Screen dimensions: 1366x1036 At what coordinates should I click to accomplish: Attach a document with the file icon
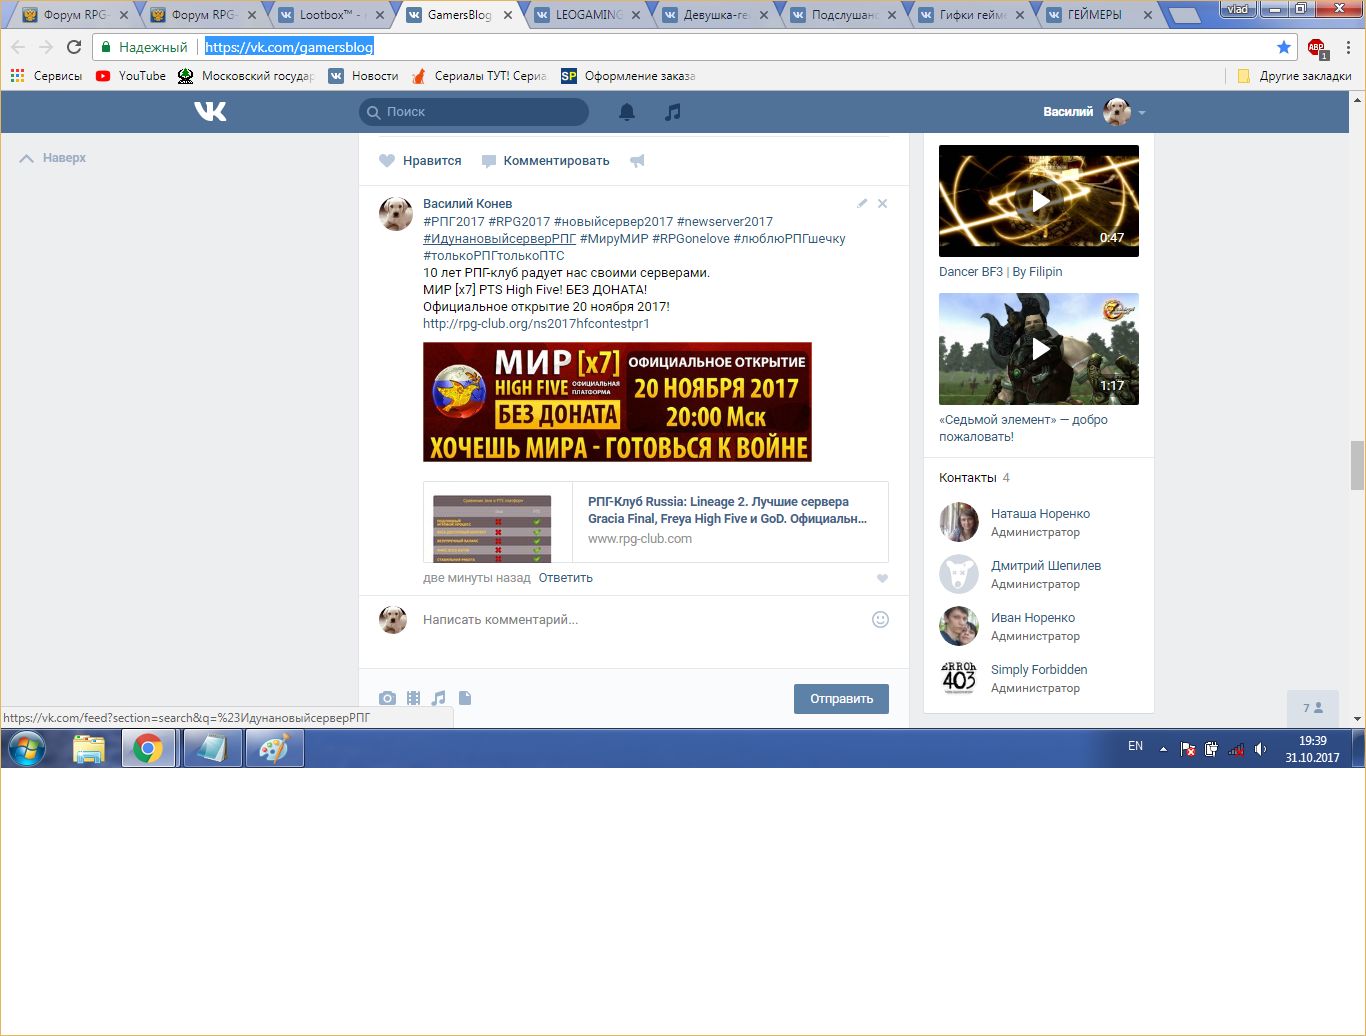[465, 698]
